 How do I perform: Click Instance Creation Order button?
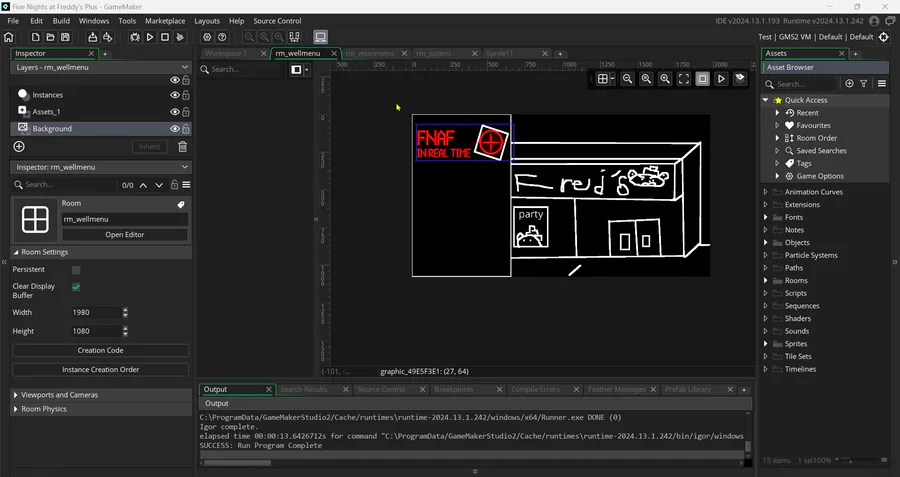(100, 370)
